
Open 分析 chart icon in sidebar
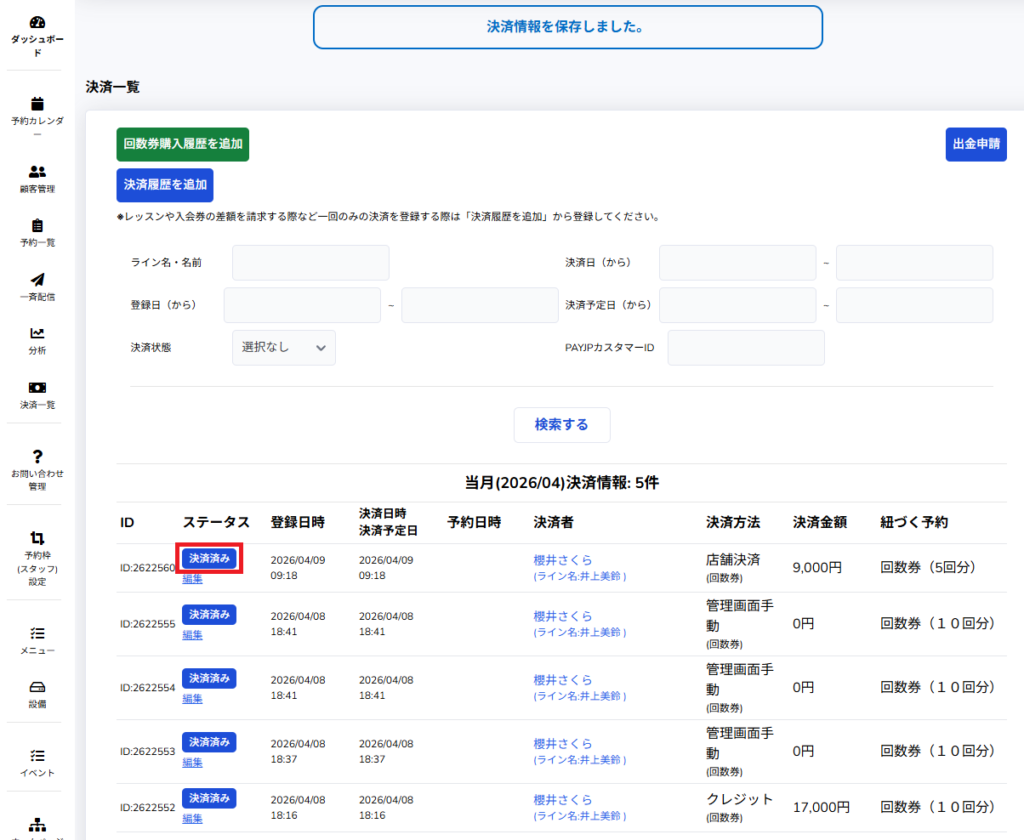[x=37, y=334]
